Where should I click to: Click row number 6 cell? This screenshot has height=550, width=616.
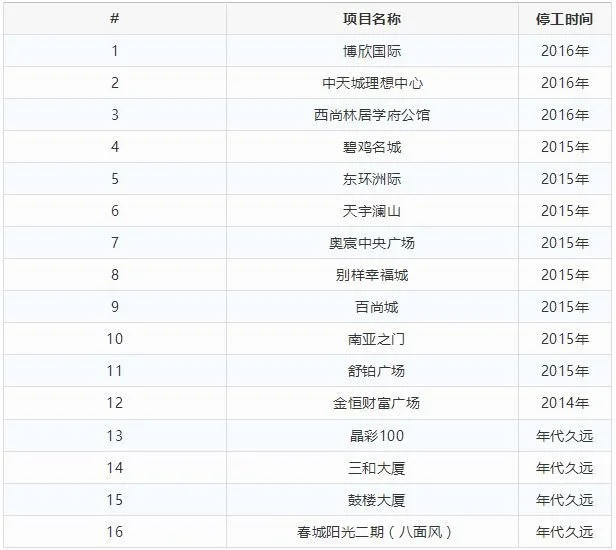coord(115,211)
